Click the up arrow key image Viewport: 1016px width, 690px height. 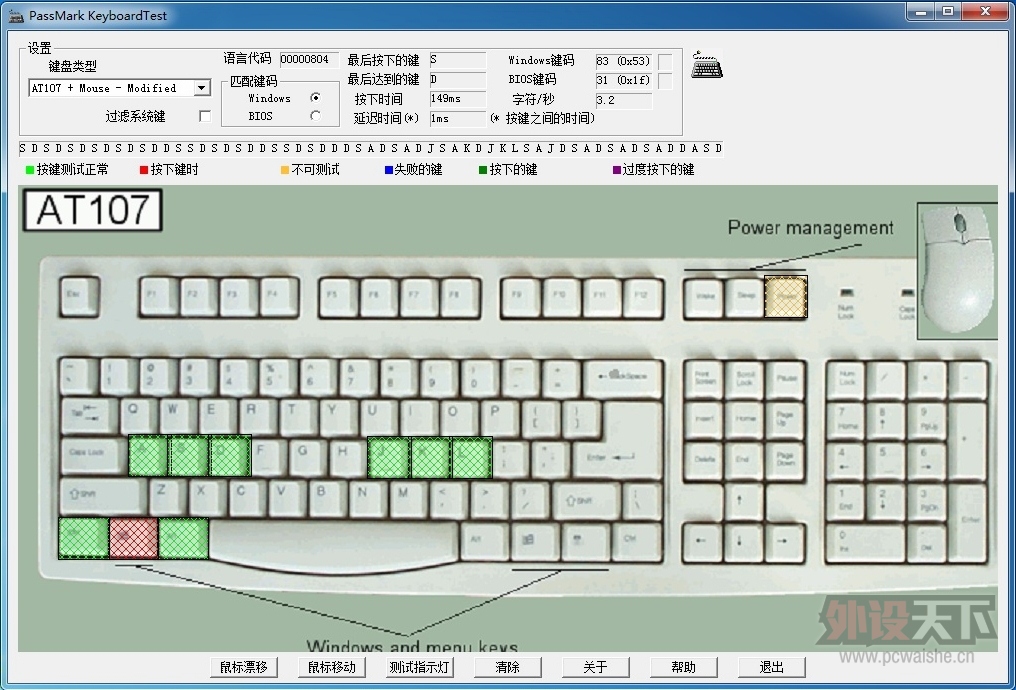[739, 500]
